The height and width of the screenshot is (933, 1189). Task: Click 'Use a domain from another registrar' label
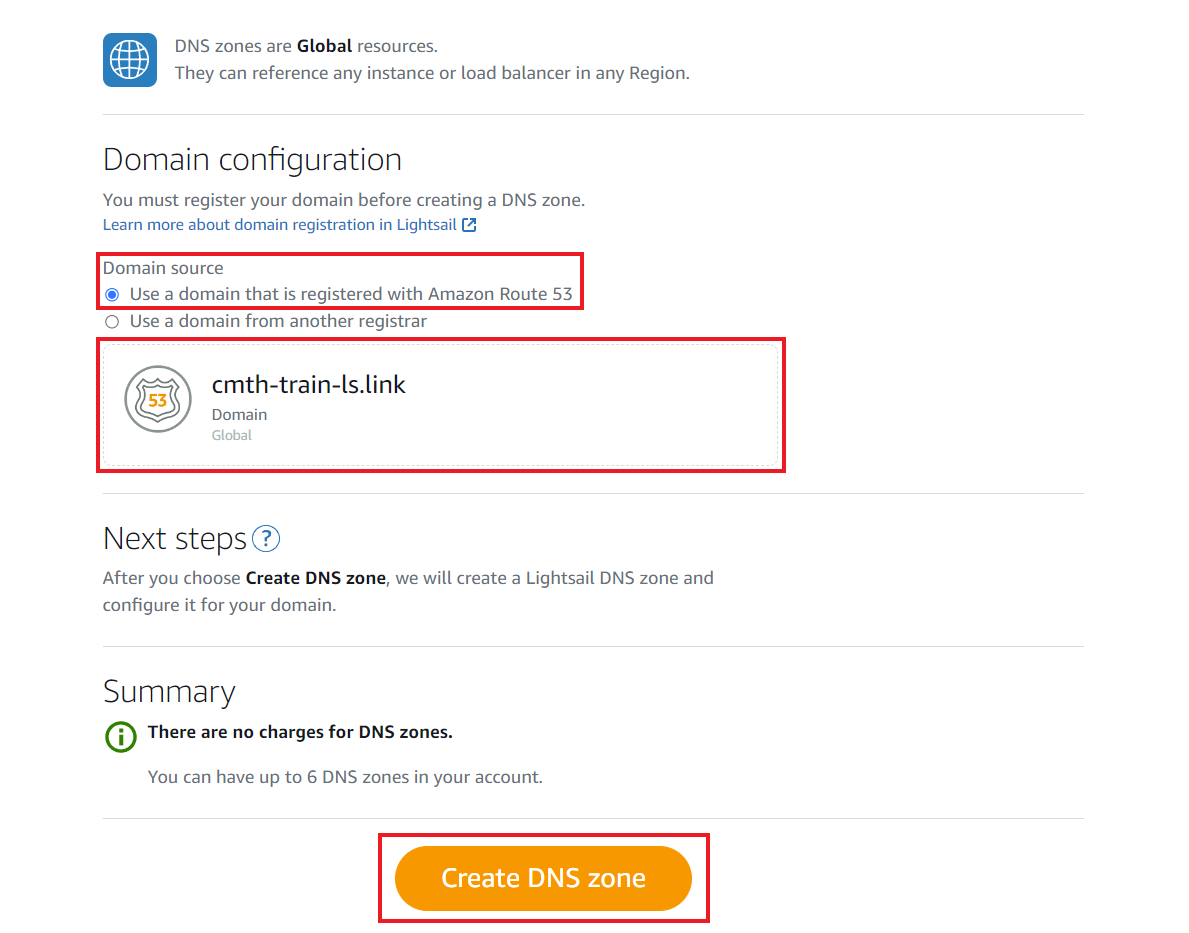tap(278, 322)
